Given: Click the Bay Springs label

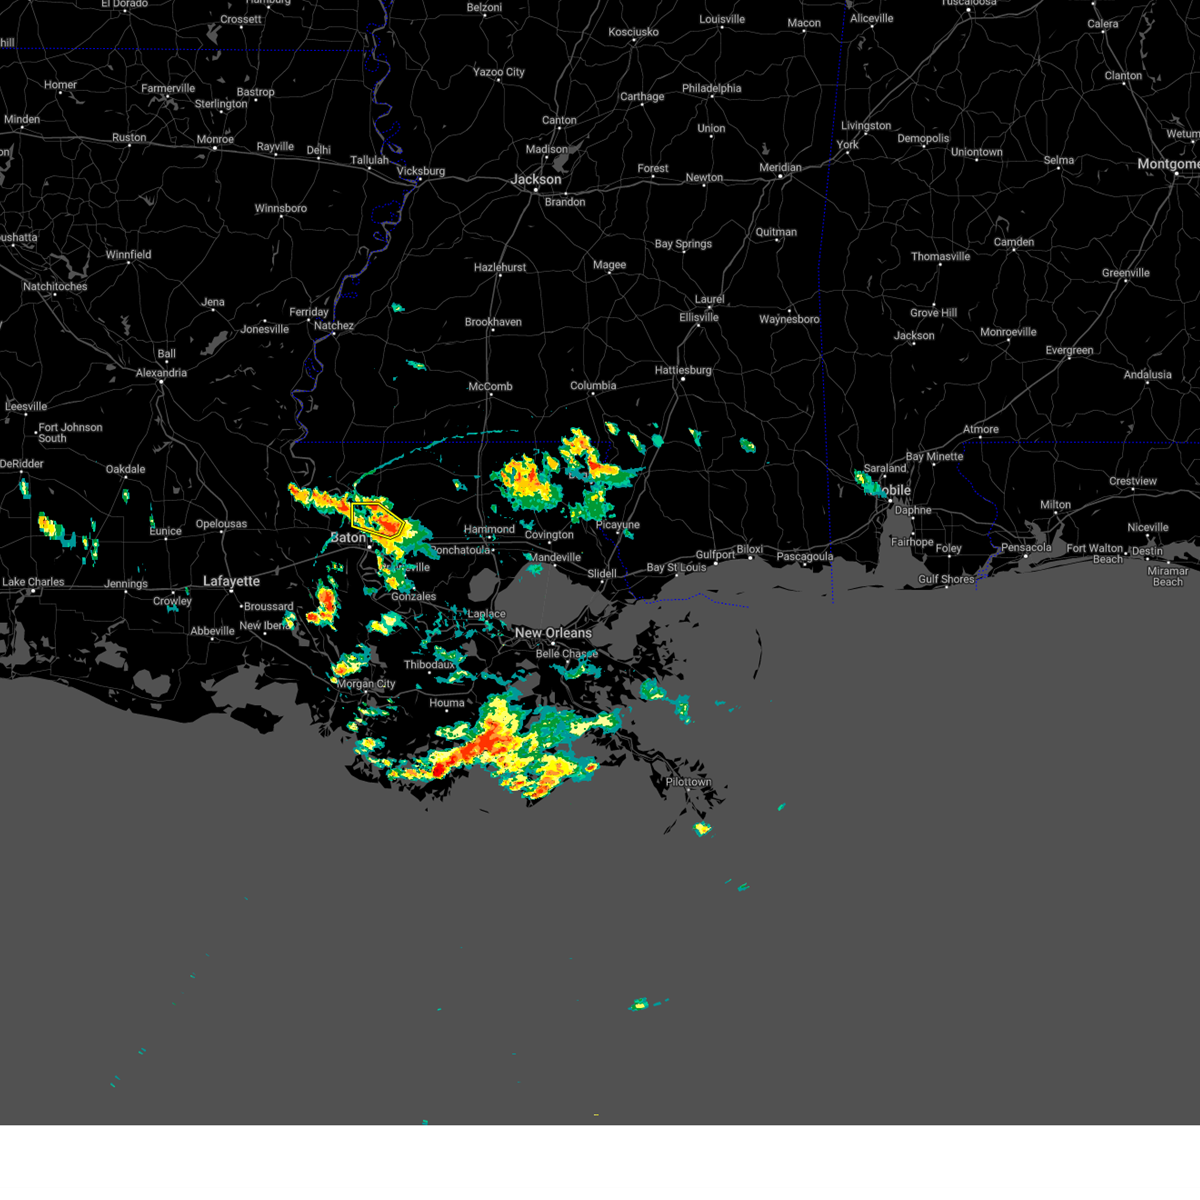Looking at the screenshot, I should click(x=683, y=244).
